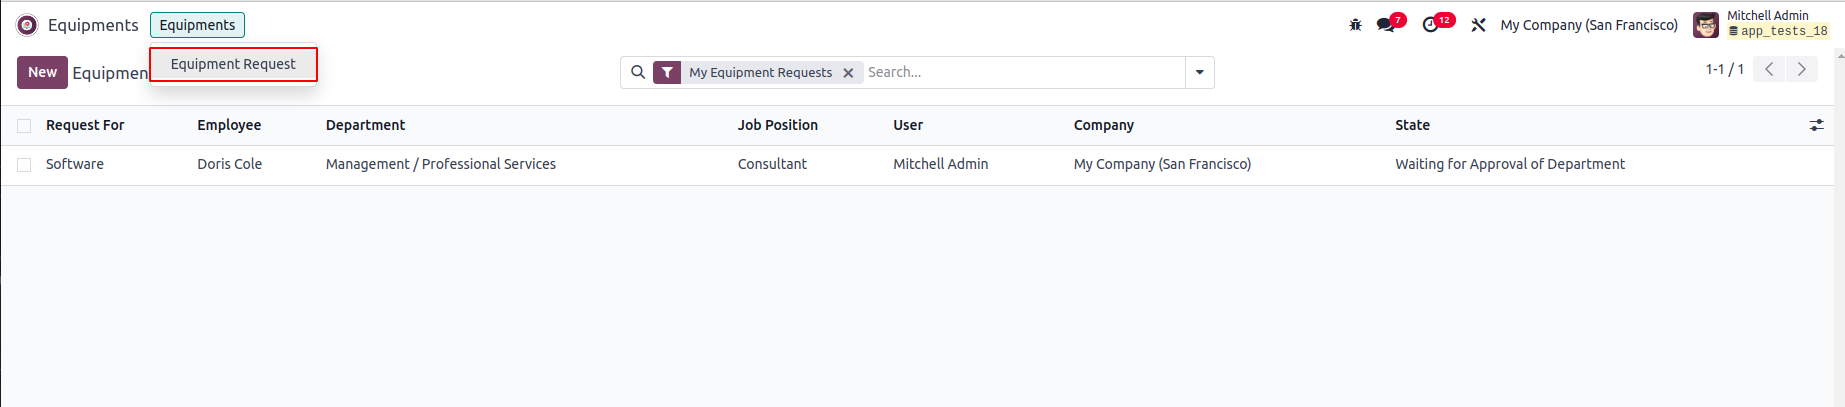Go to next page arrow

click(1802, 69)
